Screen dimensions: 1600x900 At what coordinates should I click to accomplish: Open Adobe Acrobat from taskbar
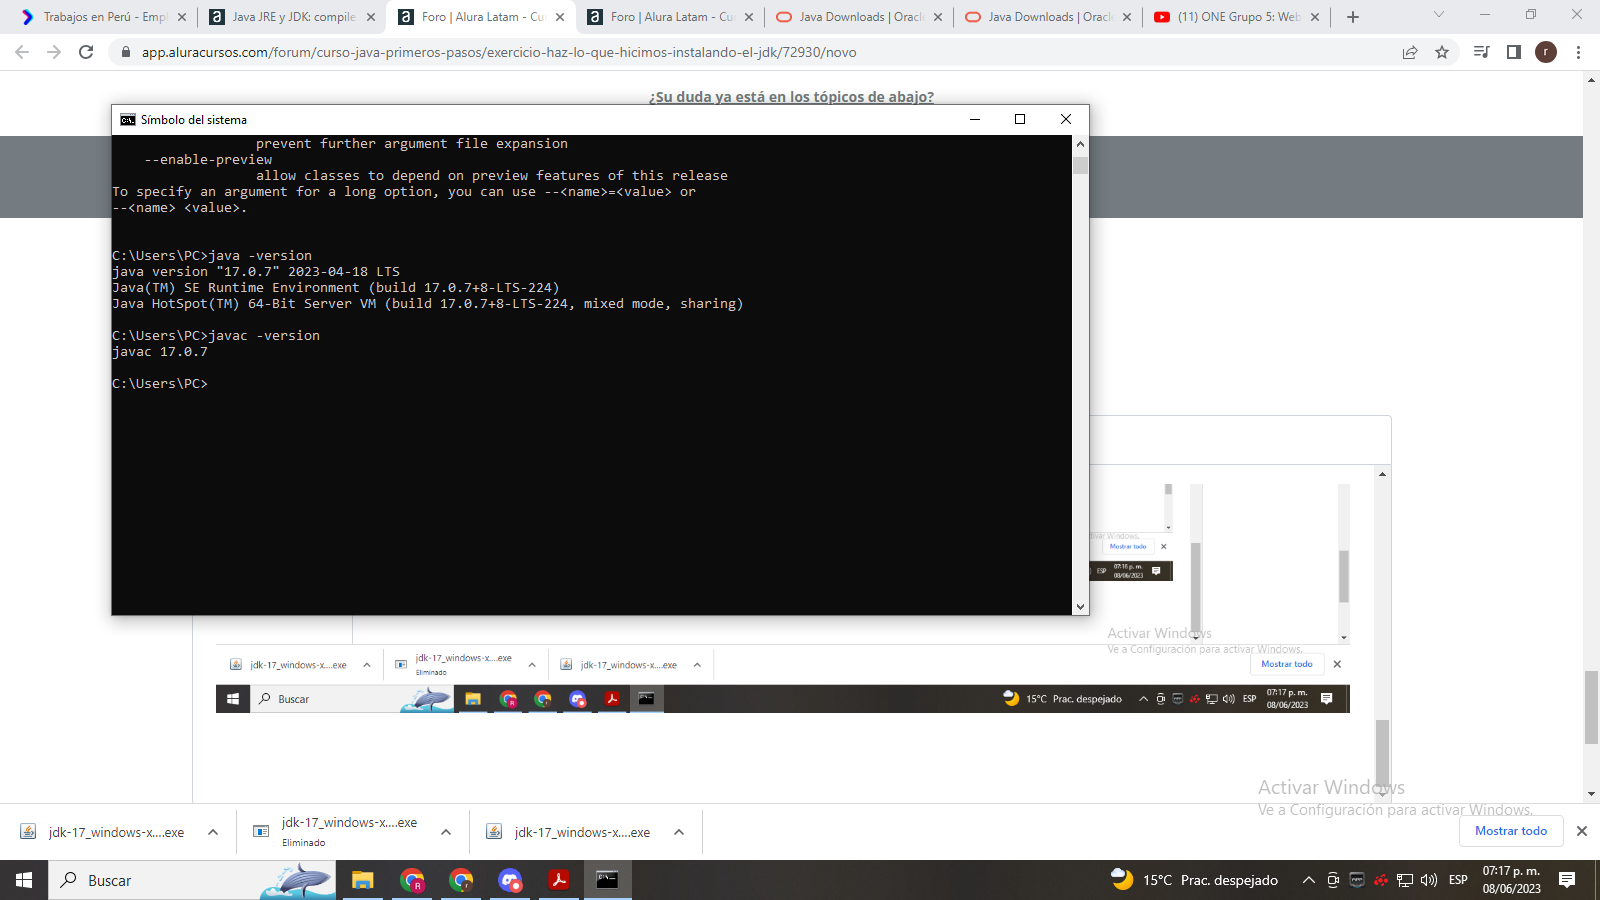pyautogui.click(x=559, y=880)
